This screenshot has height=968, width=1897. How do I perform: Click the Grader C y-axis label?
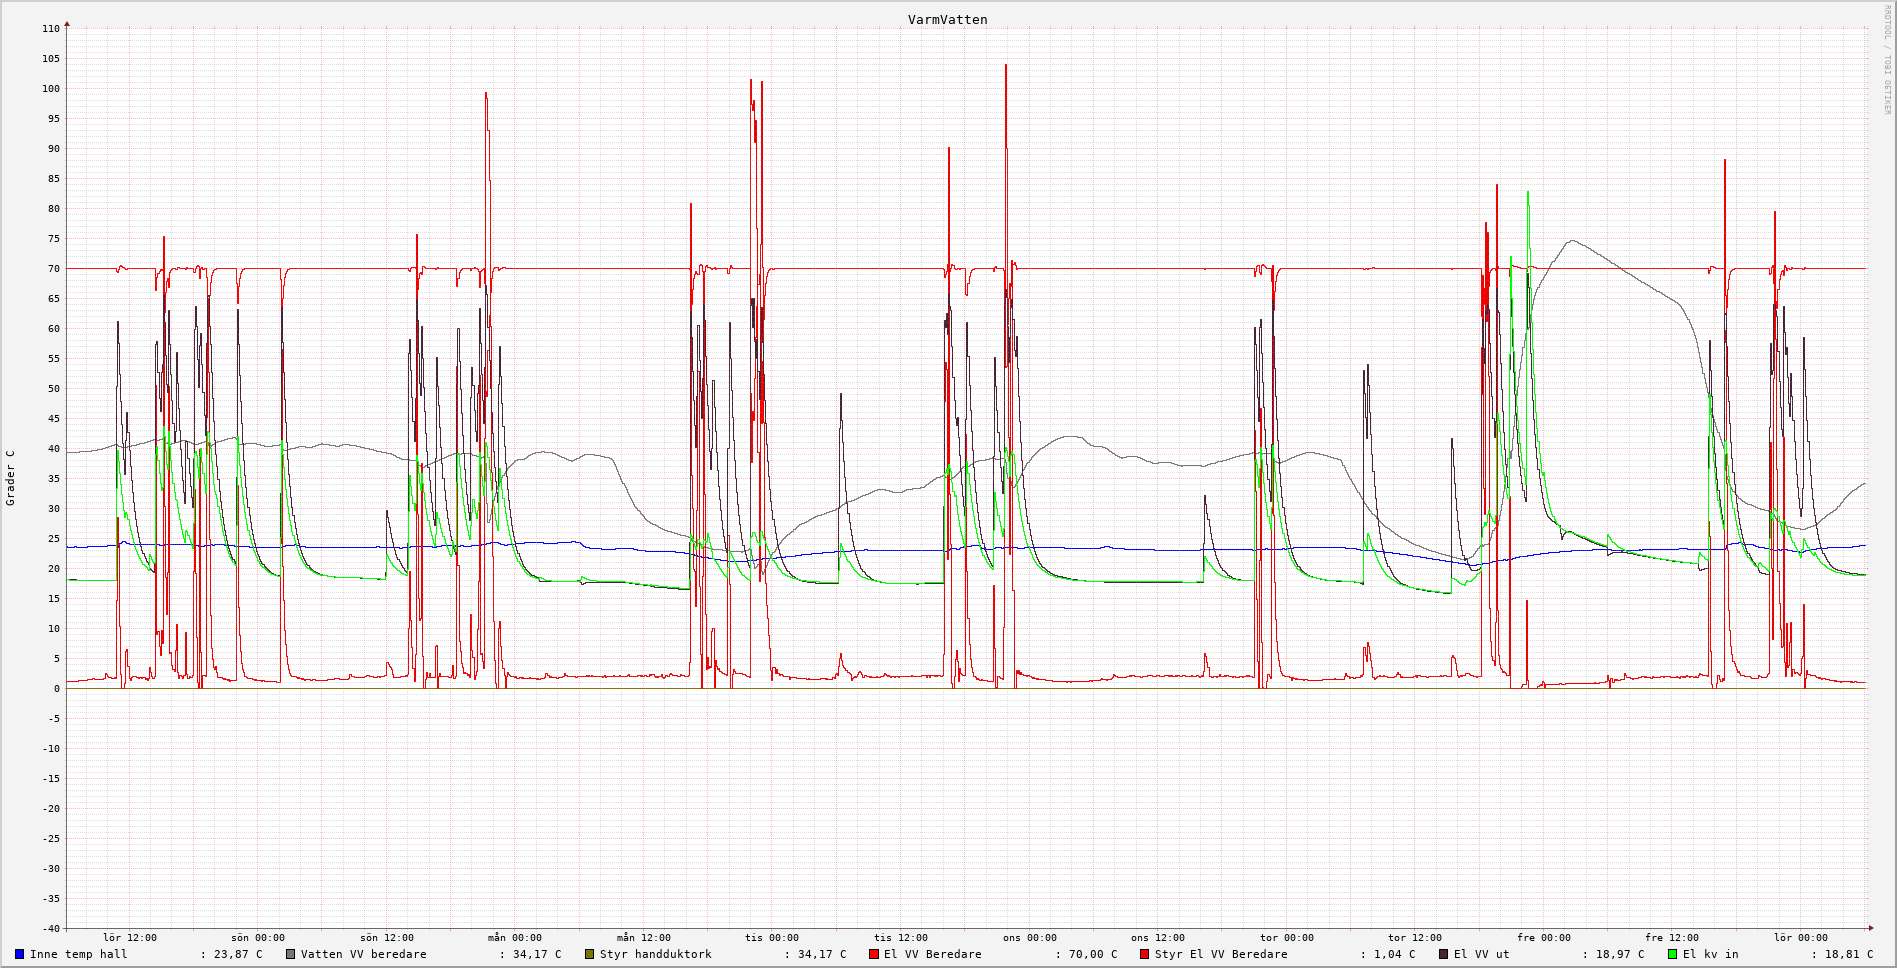pyautogui.click(x=11, y=478)
